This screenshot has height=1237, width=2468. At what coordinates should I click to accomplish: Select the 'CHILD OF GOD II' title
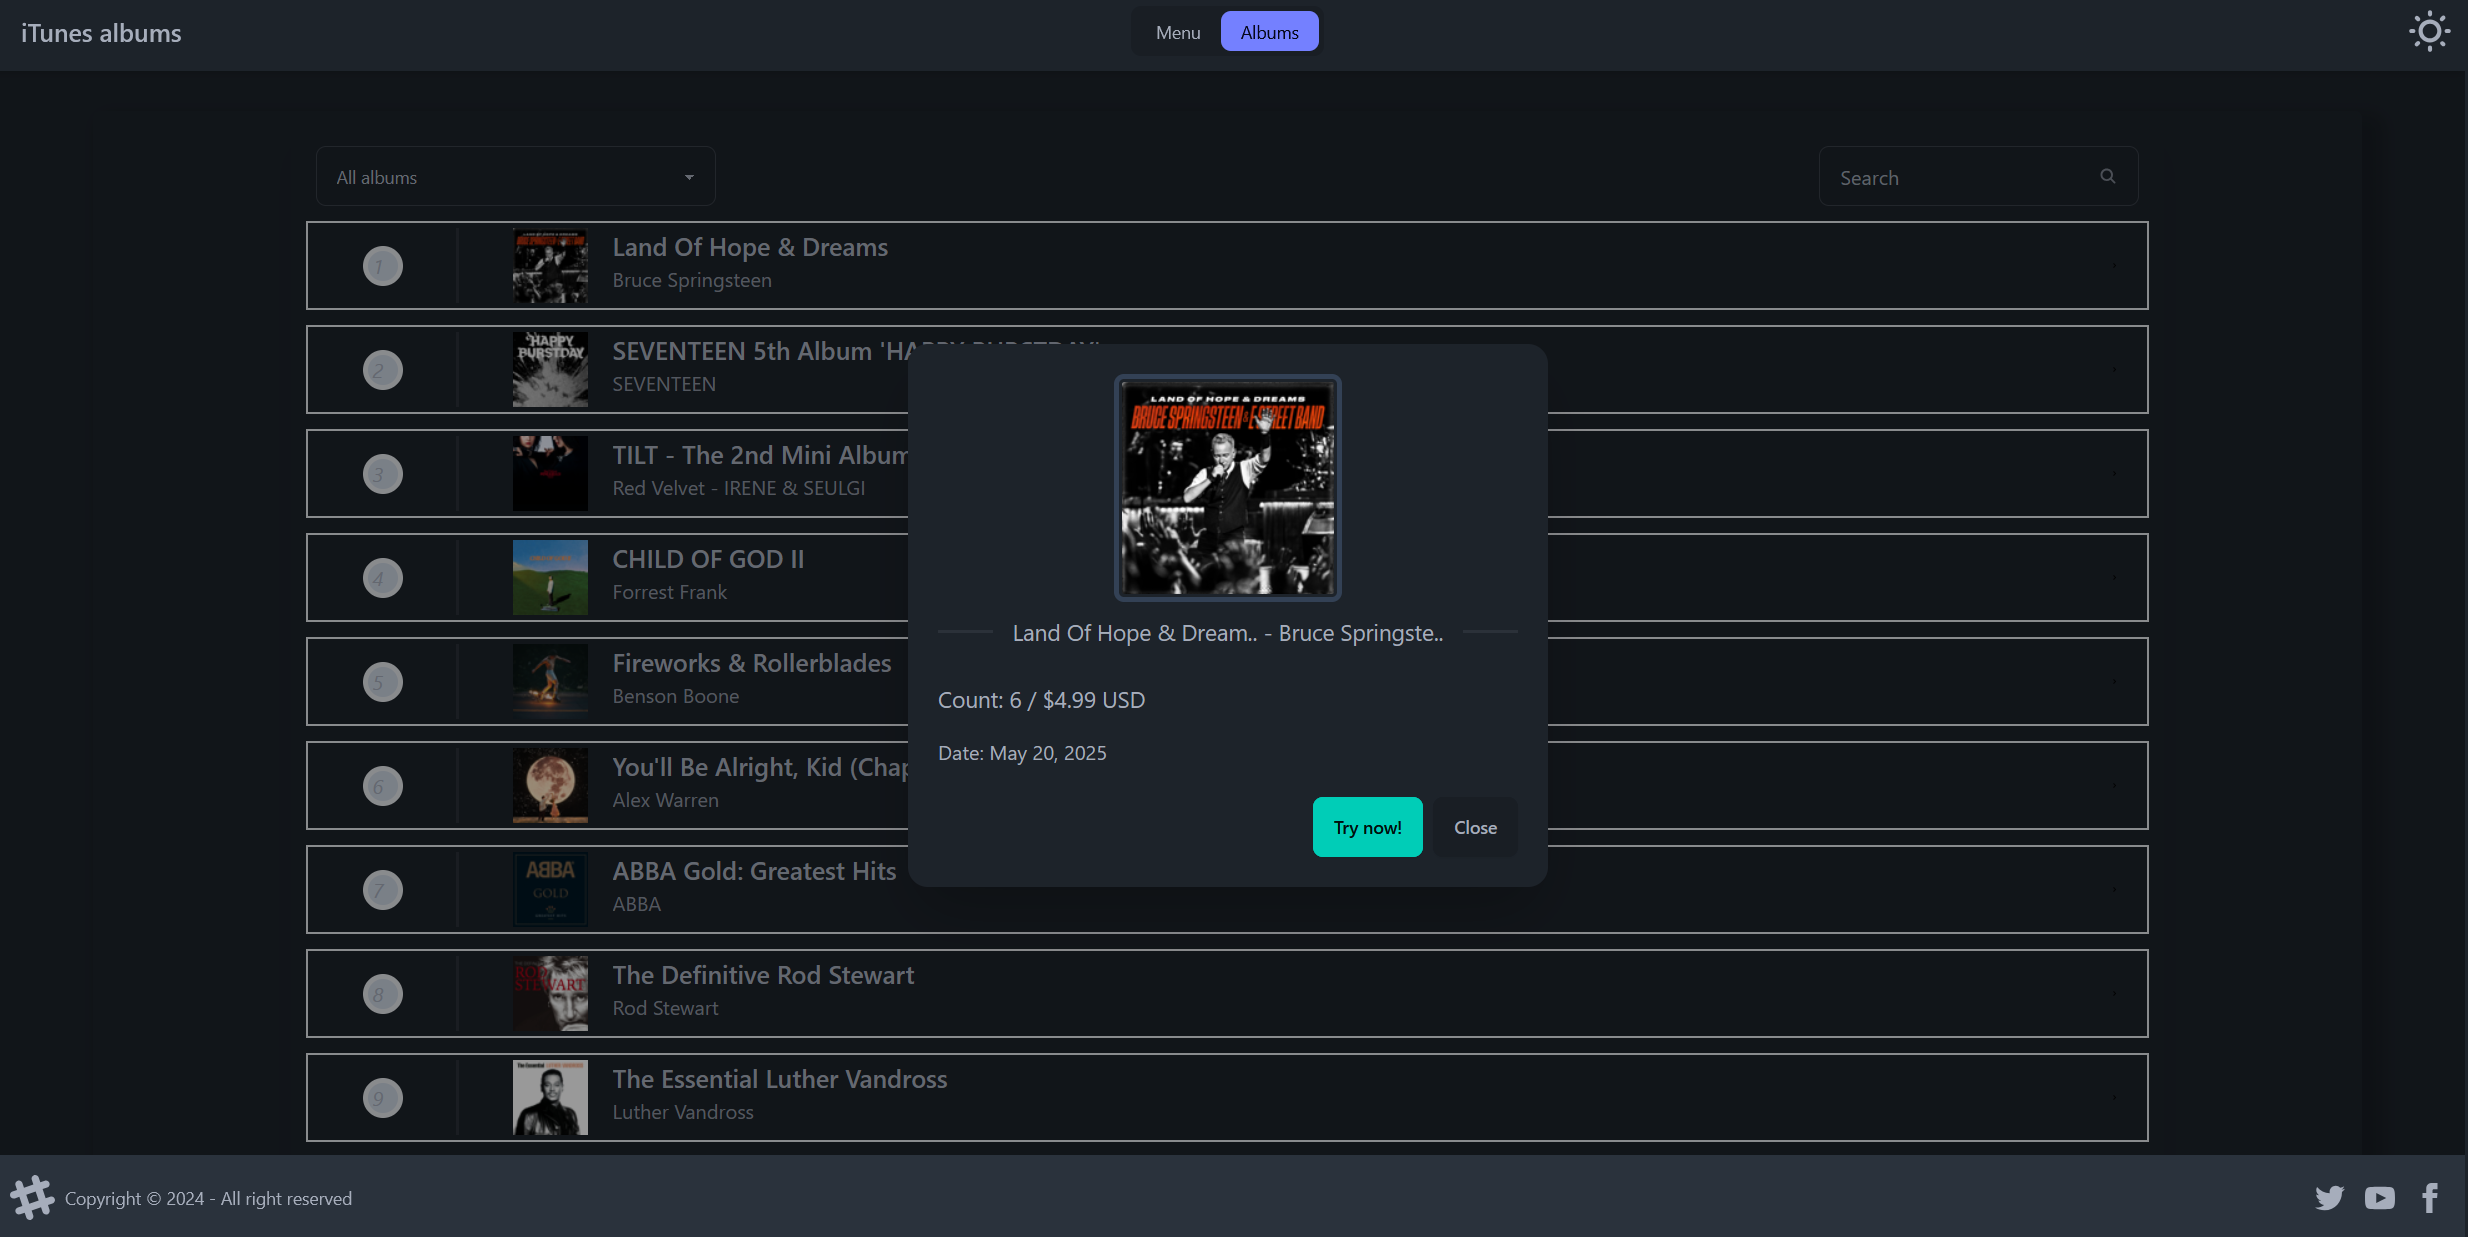point(708,559)
